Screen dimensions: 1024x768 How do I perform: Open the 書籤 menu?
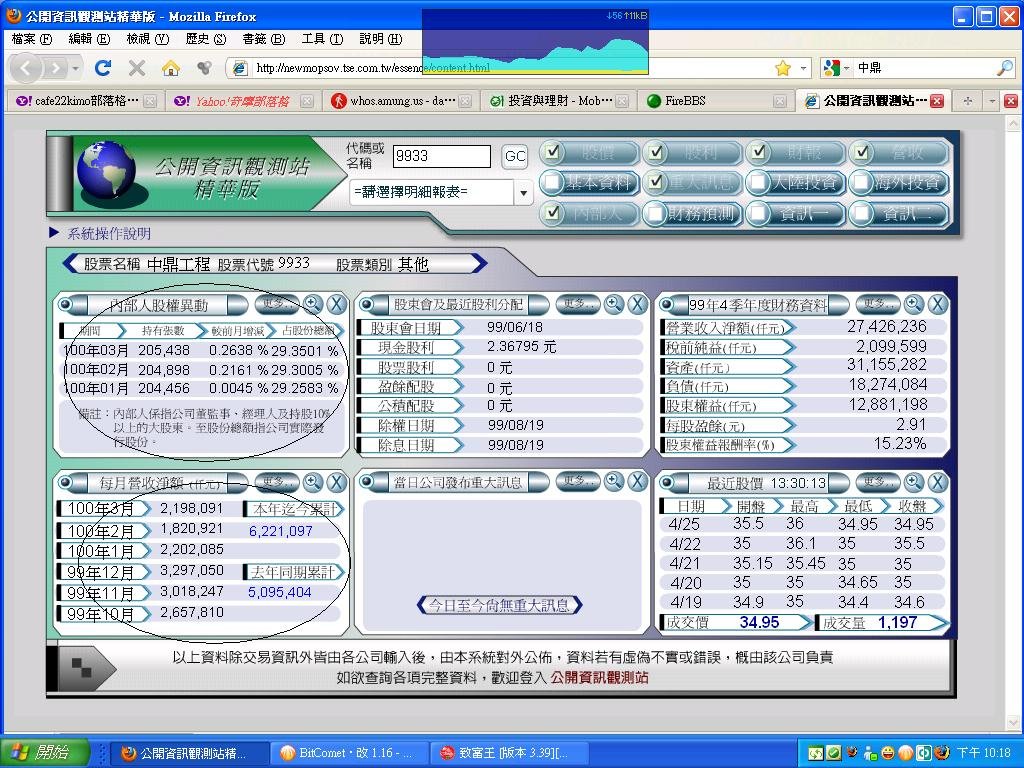tap(263, 39)
